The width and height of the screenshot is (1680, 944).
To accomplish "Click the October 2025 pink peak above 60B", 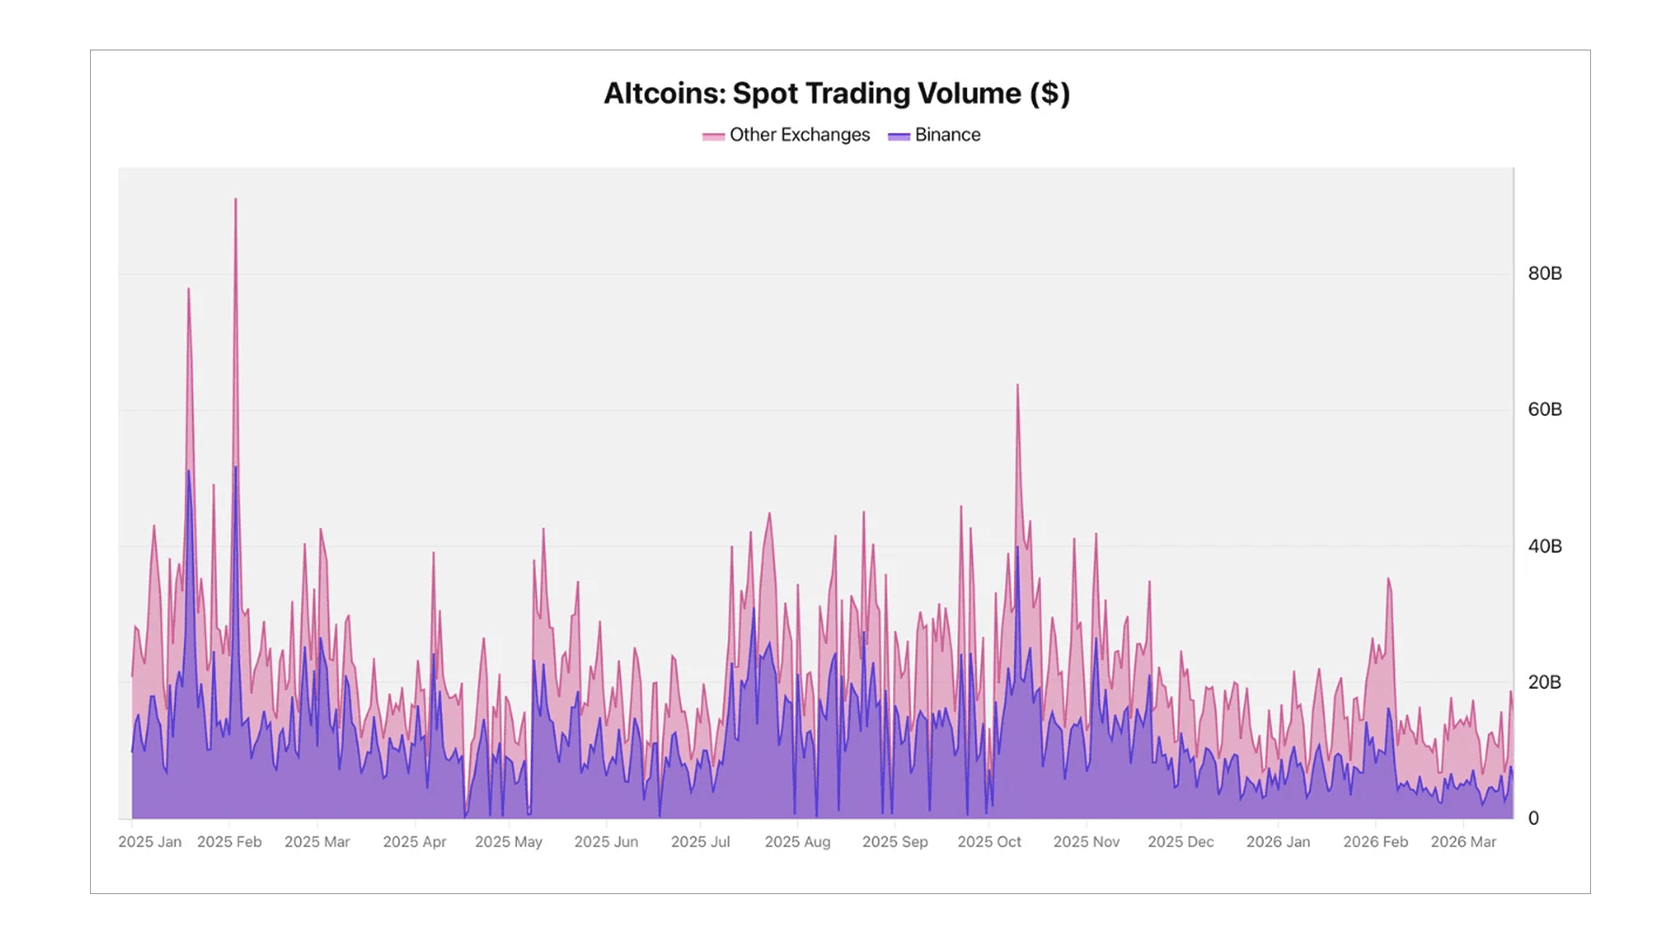I will click(1018, 388).
